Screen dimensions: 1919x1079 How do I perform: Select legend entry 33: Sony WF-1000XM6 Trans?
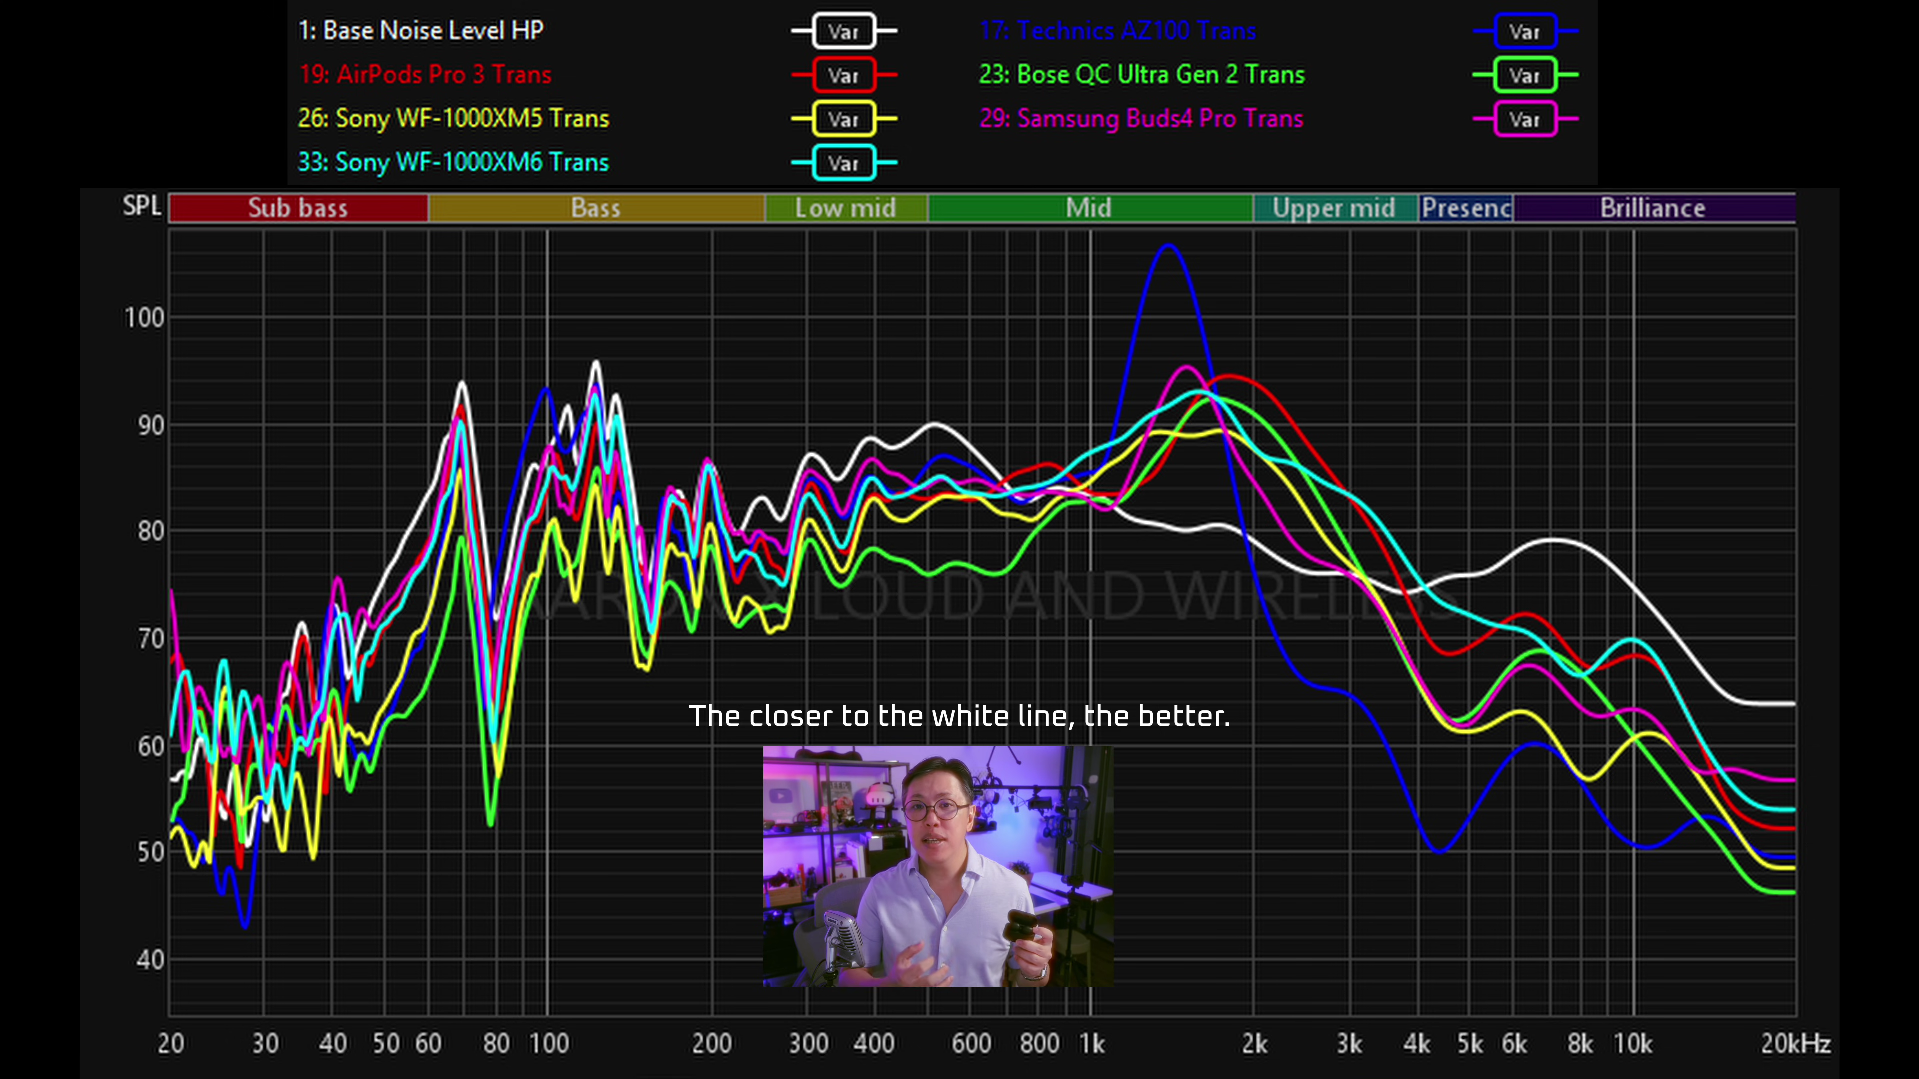click(x=453, y=162)
